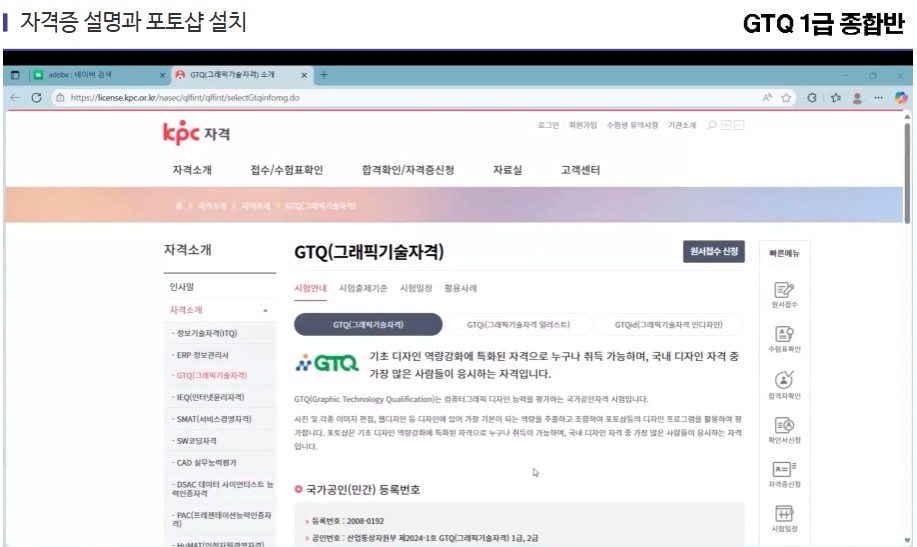
Task: Click the site search magnifier icon
Action: point(711,125)
